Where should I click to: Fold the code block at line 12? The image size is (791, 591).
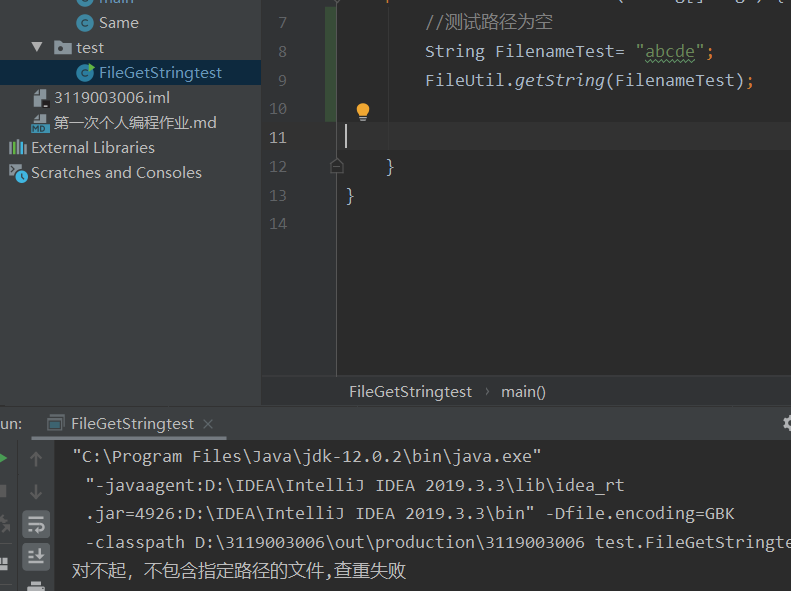pos(337,166)
